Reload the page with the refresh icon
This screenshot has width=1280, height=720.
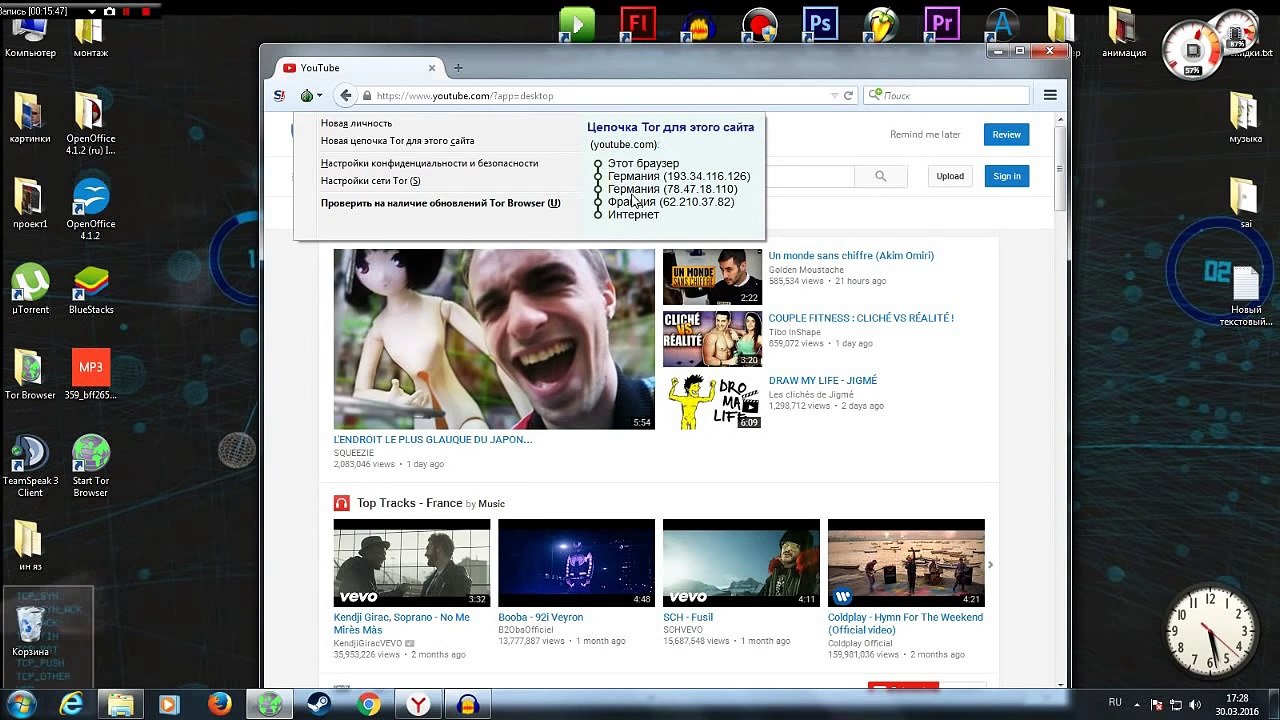[x=849, y=96]
